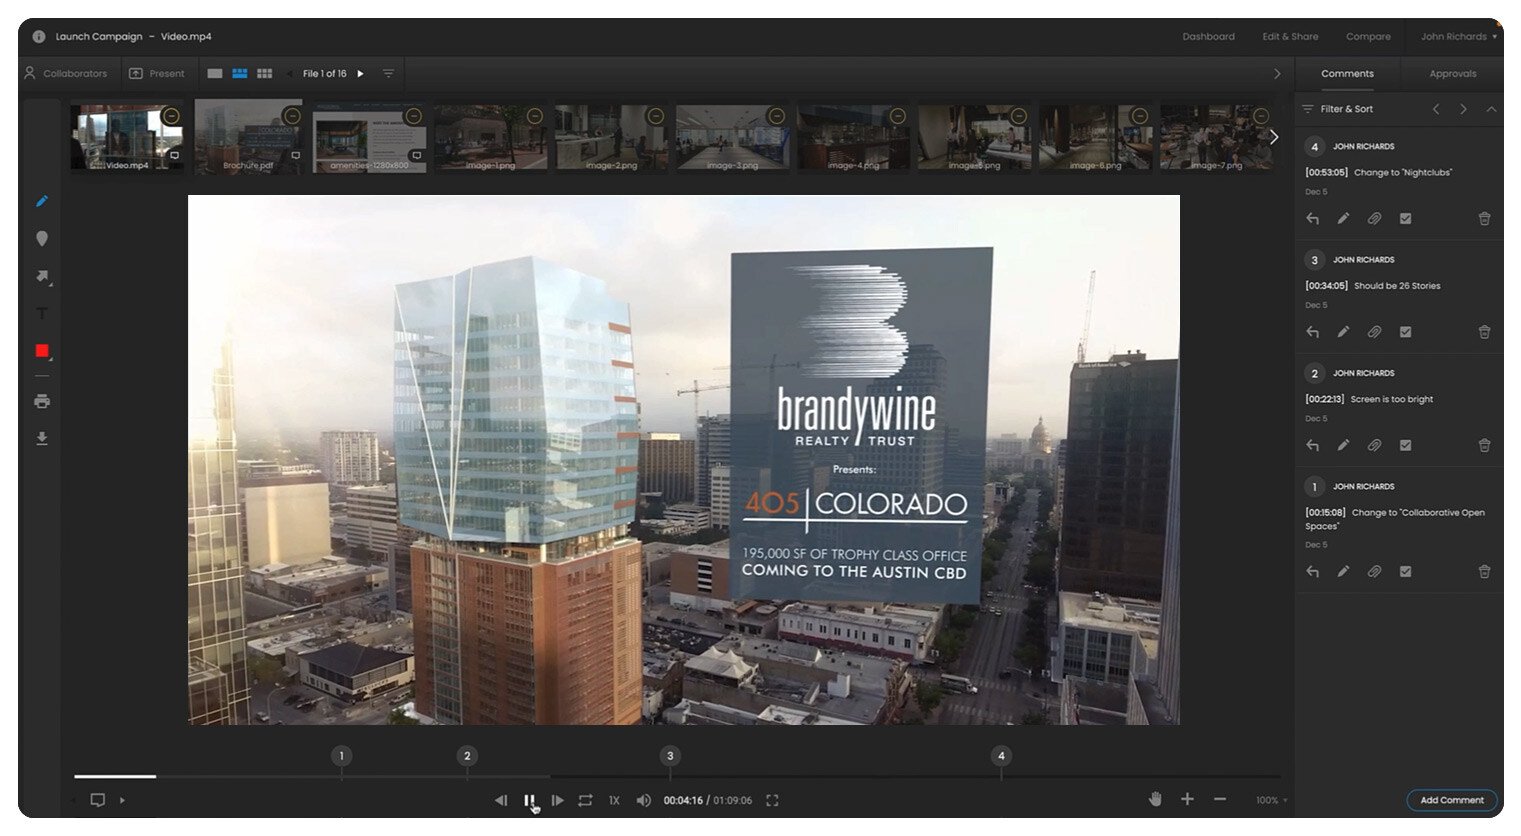Open John Richards account dropdown

point(1458,37)
